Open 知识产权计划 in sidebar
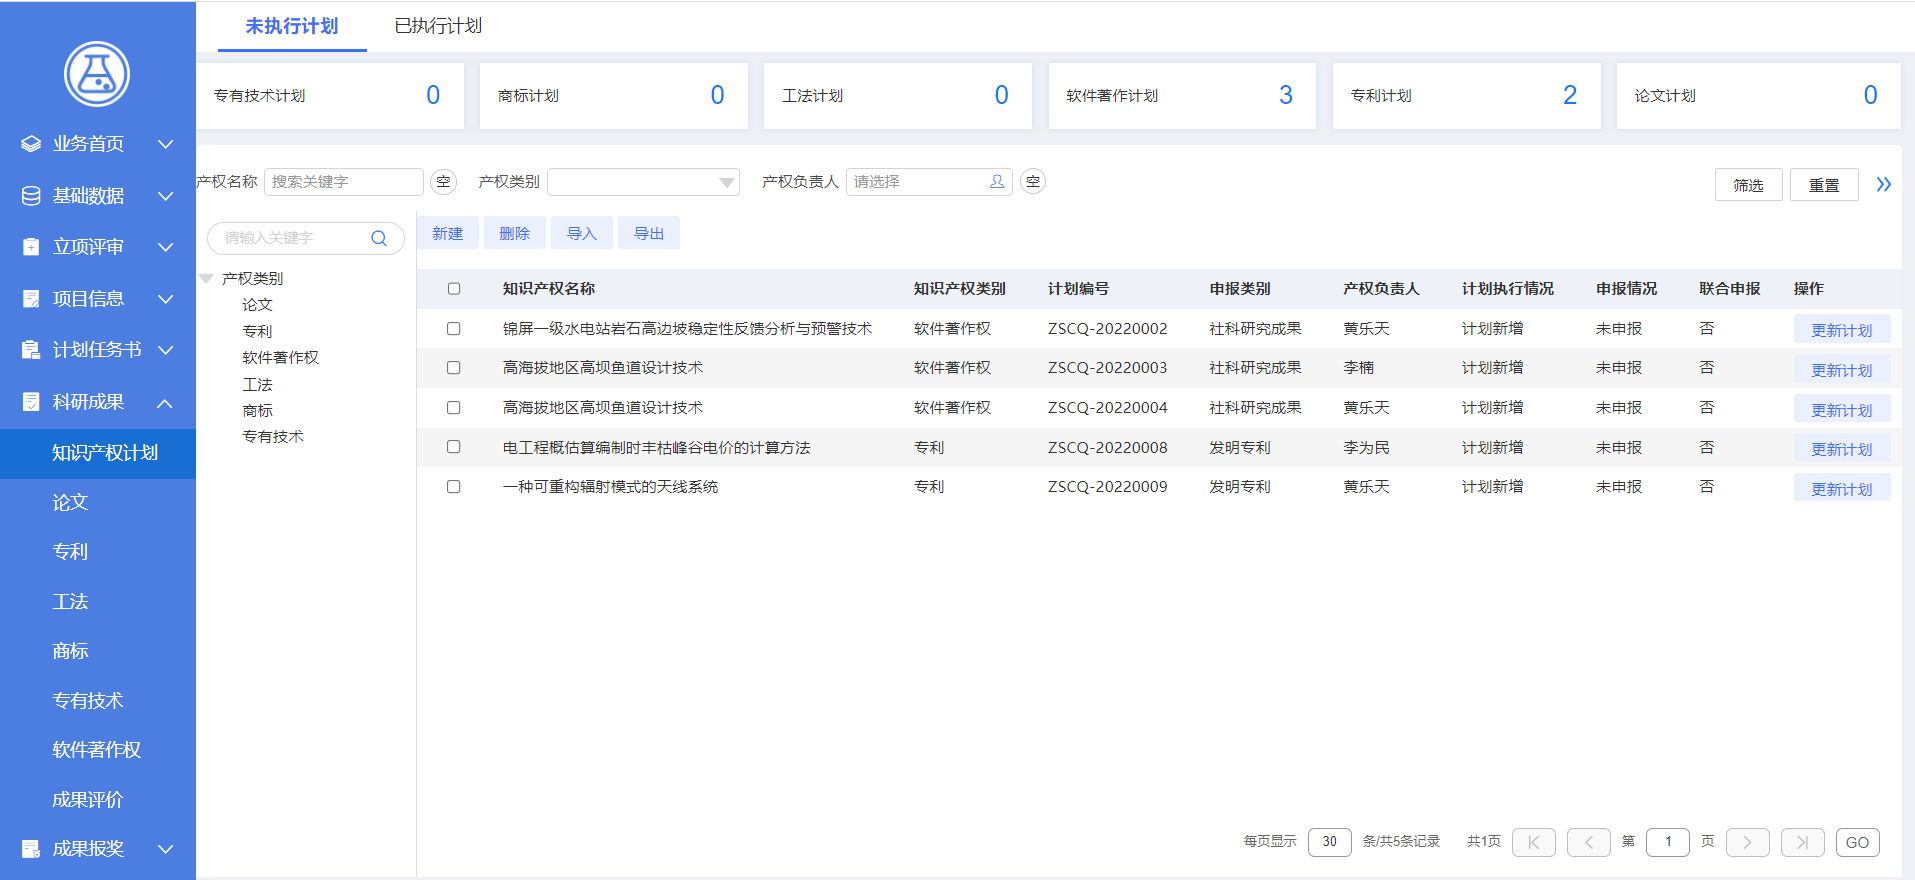Screen dimensions: 1915x880 point(98,453)
